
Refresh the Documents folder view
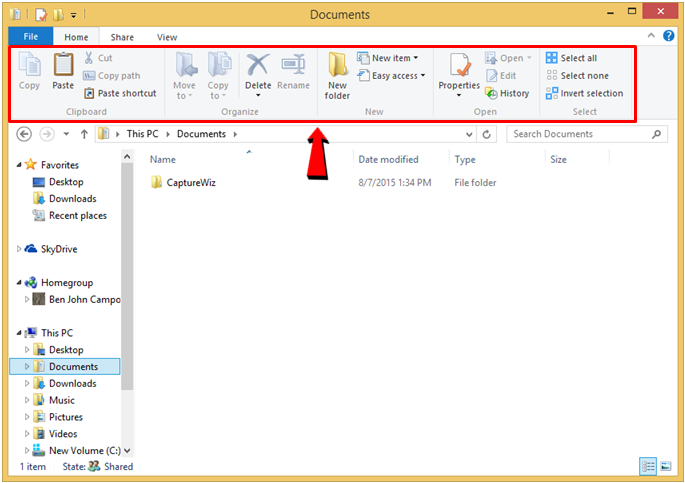[487, 134]
